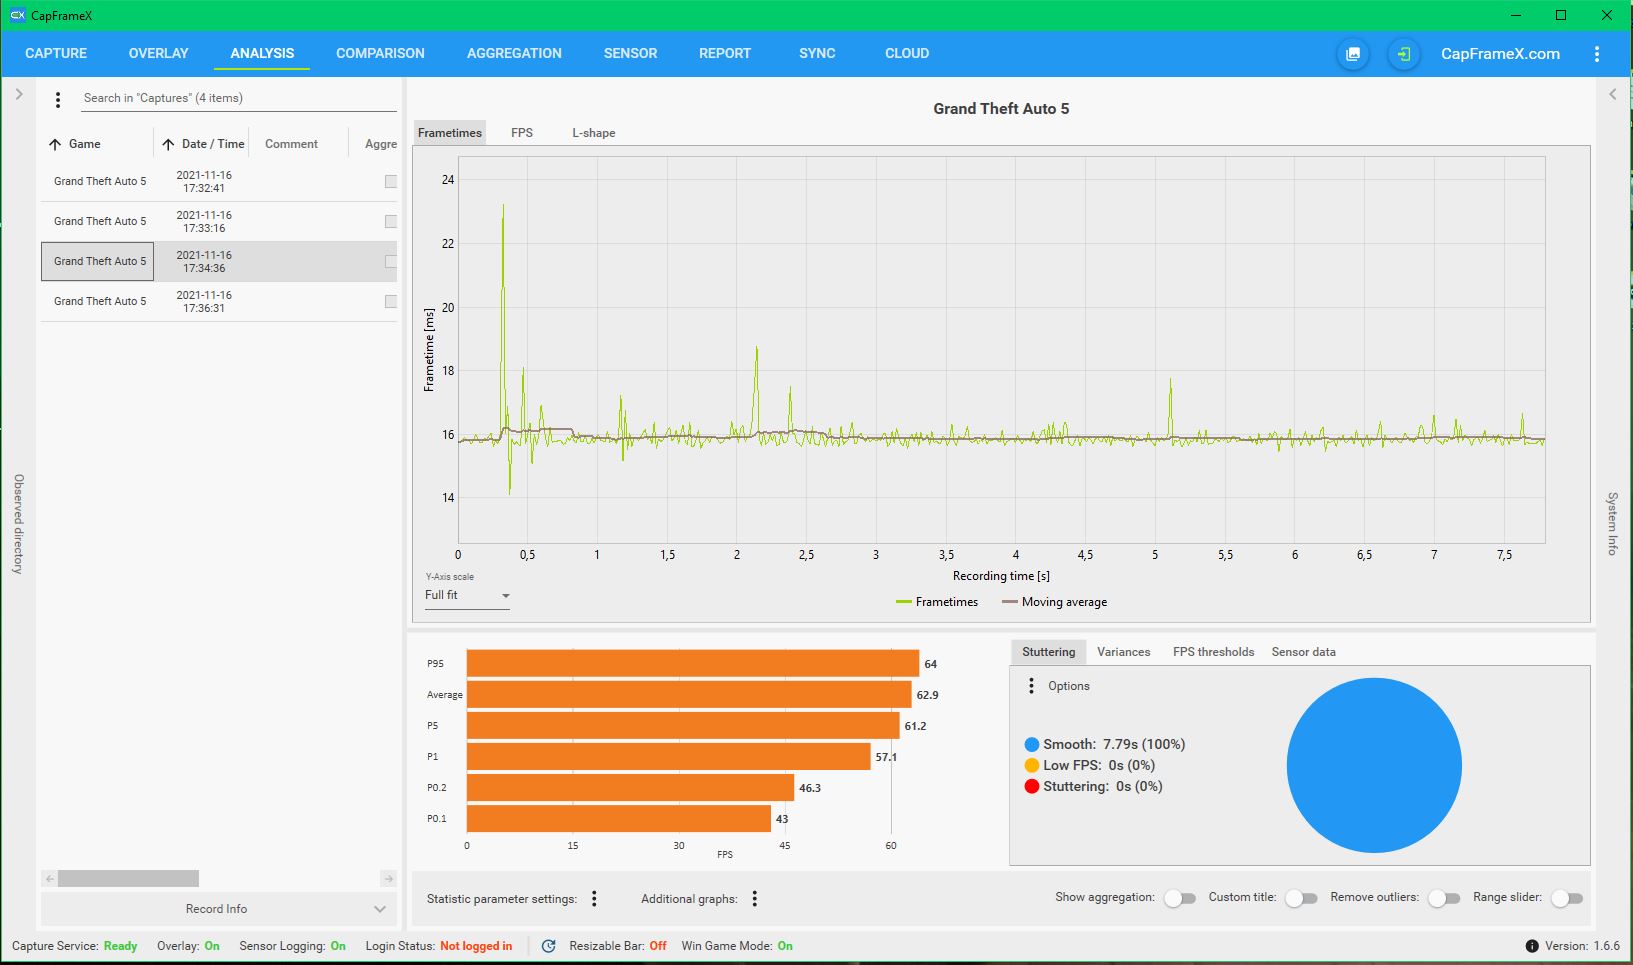Enable the Range slider switch
Viewport: 1633px width, 965px height.
1567,898
